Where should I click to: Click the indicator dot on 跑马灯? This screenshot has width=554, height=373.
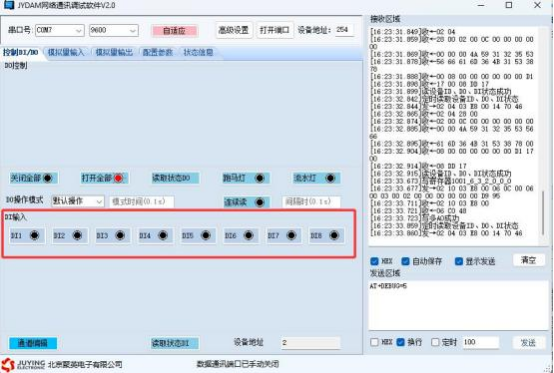(260, 178)
